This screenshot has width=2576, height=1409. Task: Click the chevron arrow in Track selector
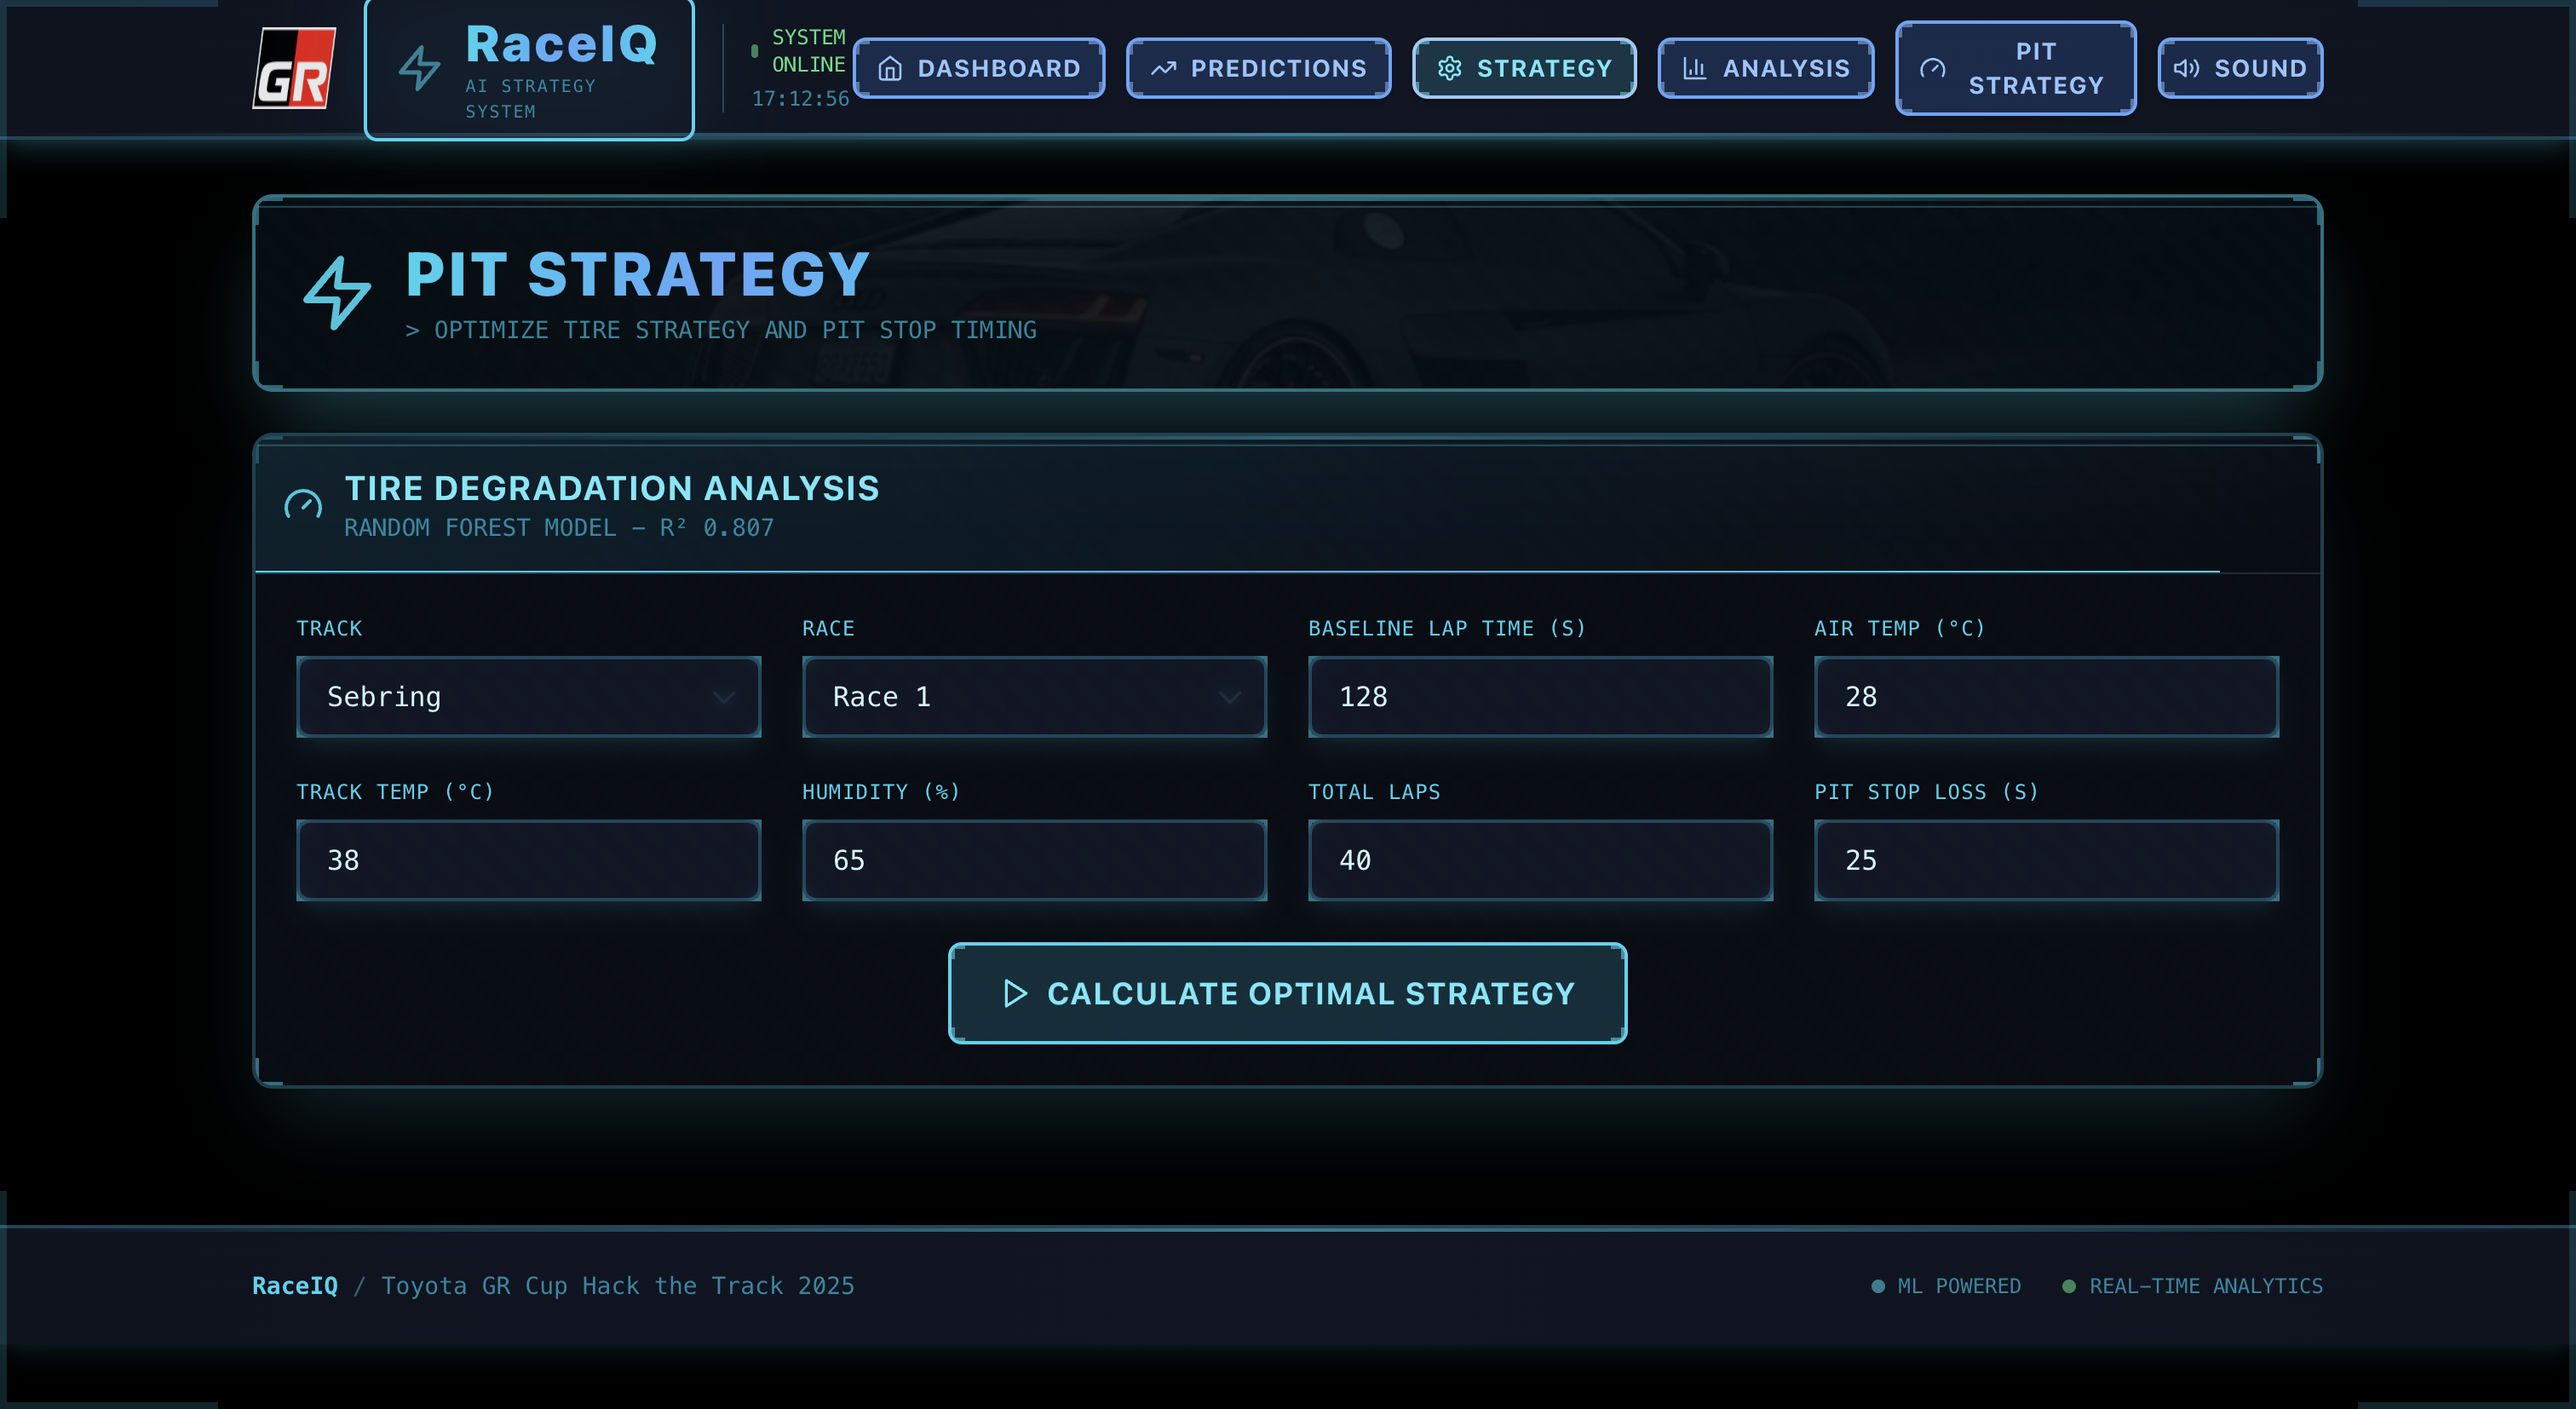click(x=723, y=697)
